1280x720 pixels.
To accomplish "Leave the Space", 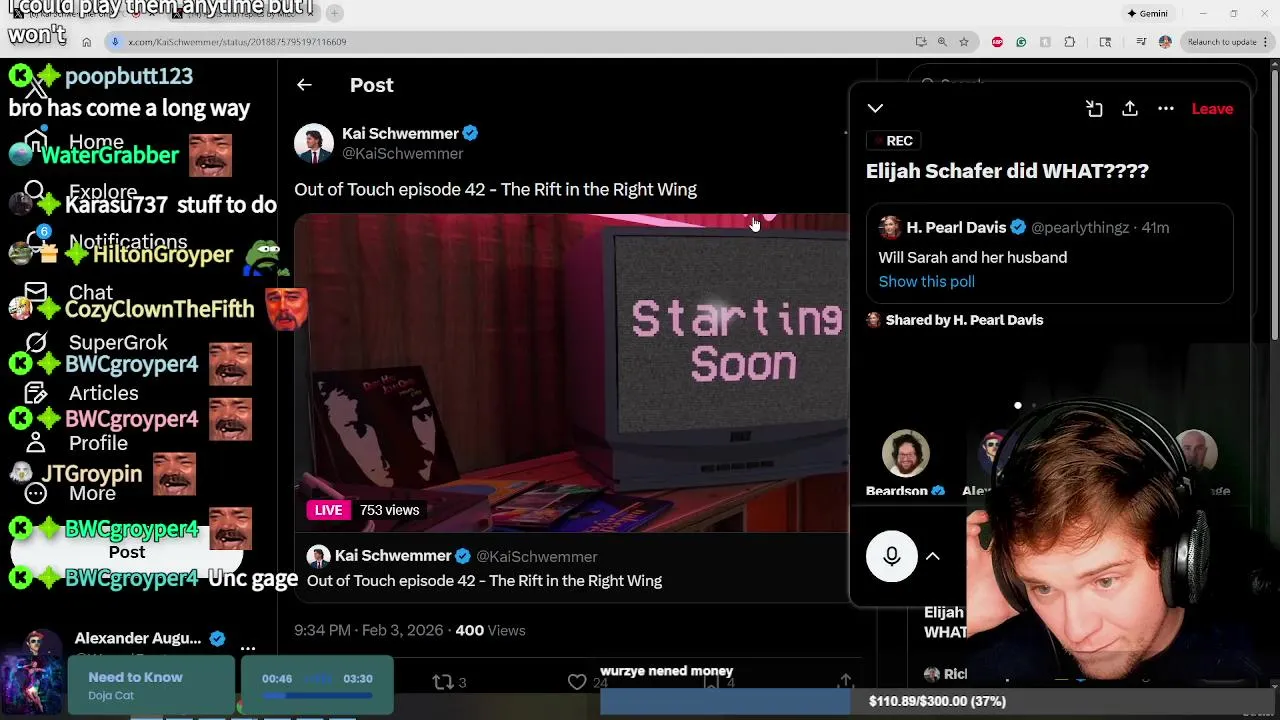I will pos(1212,108).
